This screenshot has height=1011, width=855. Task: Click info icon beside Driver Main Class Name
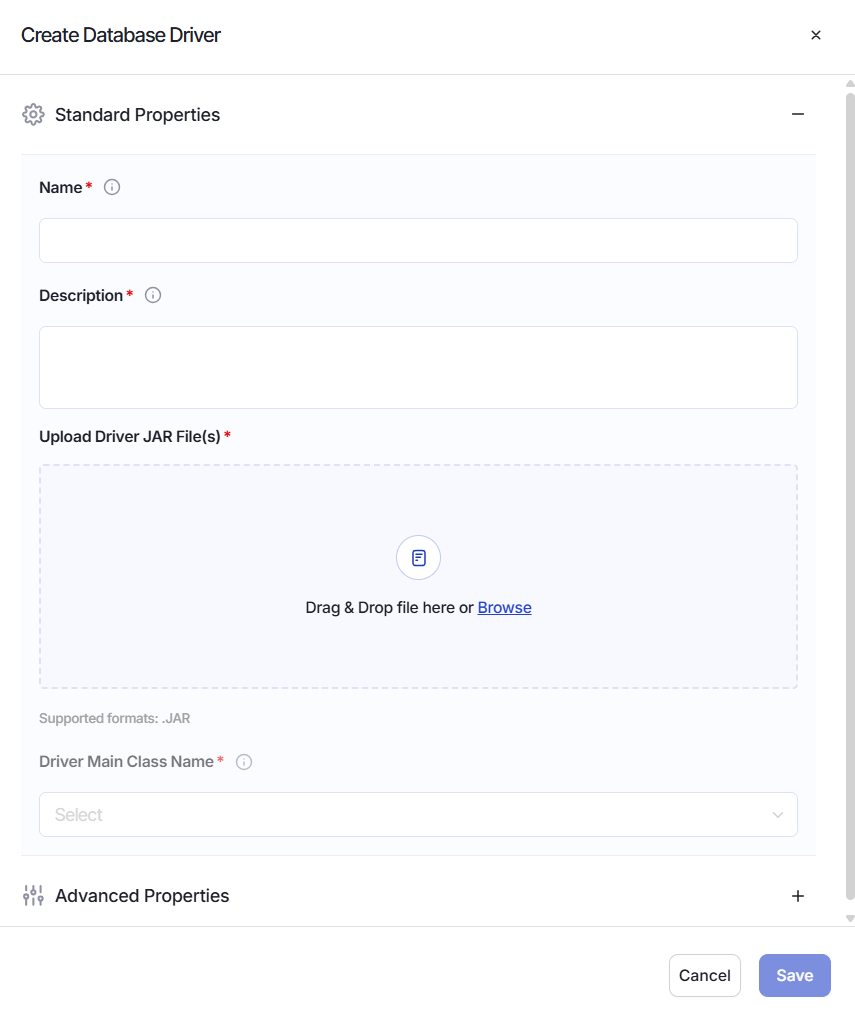pos(244,762)
